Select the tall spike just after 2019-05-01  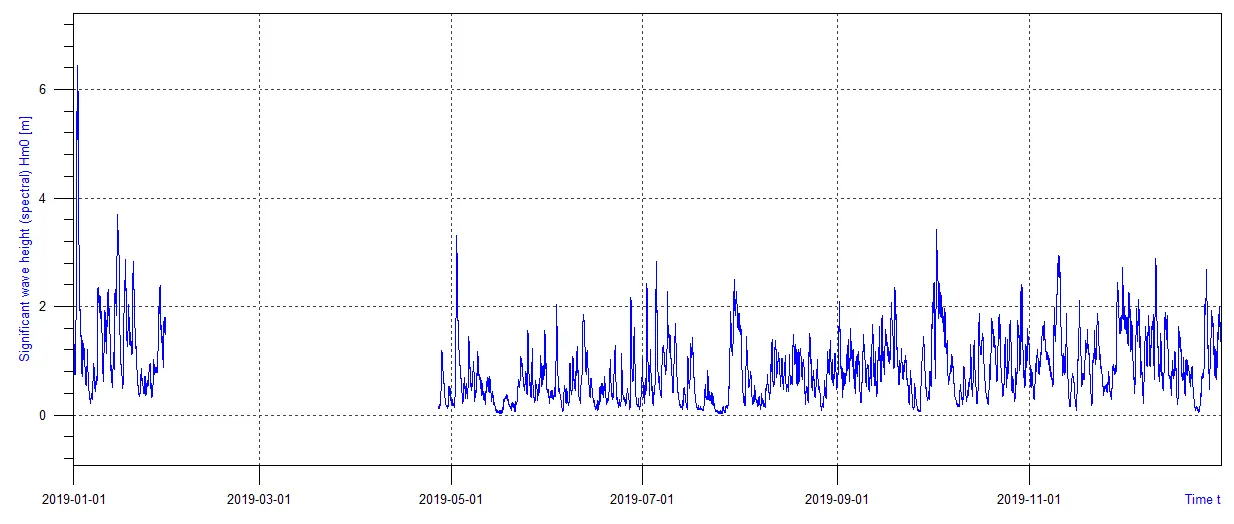pos(456,238)
